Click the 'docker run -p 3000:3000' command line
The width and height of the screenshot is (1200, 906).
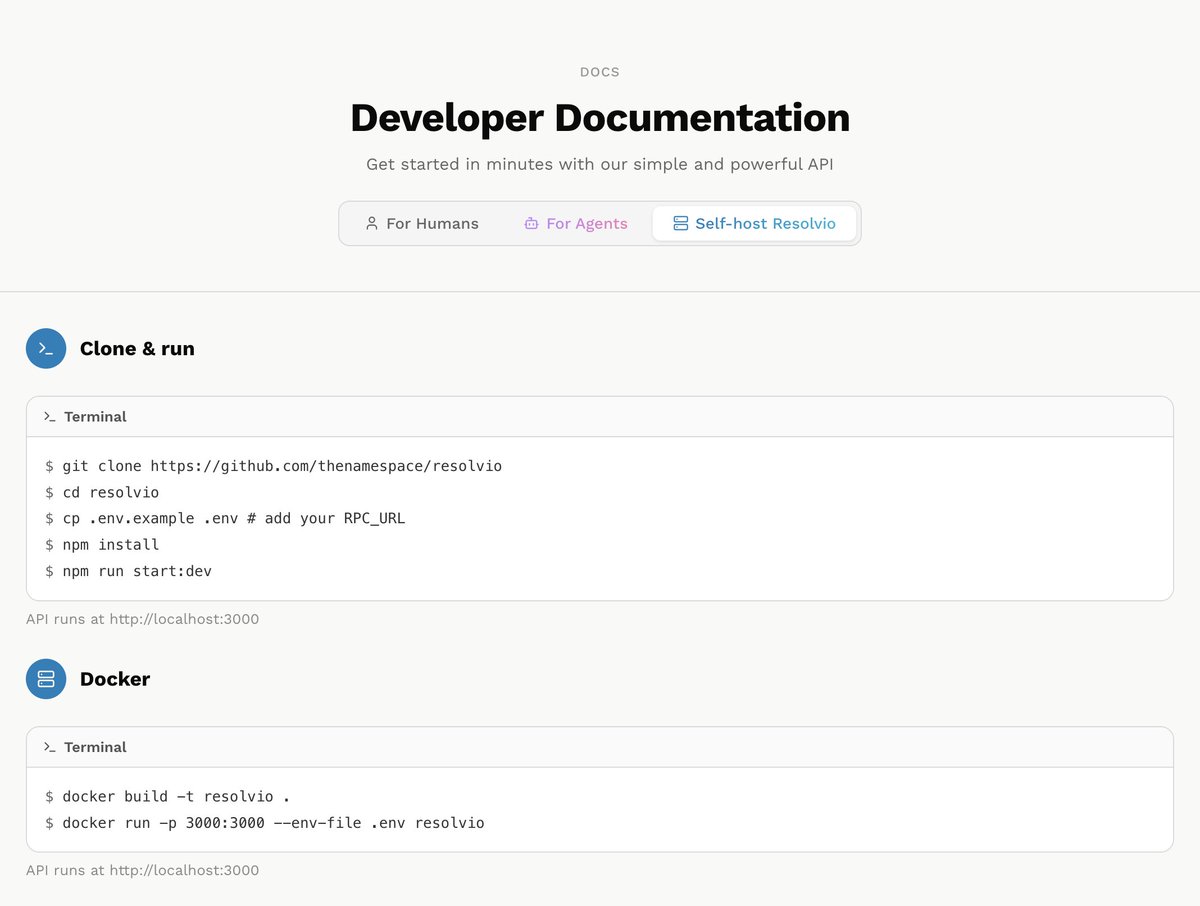(x=264, y=823)
